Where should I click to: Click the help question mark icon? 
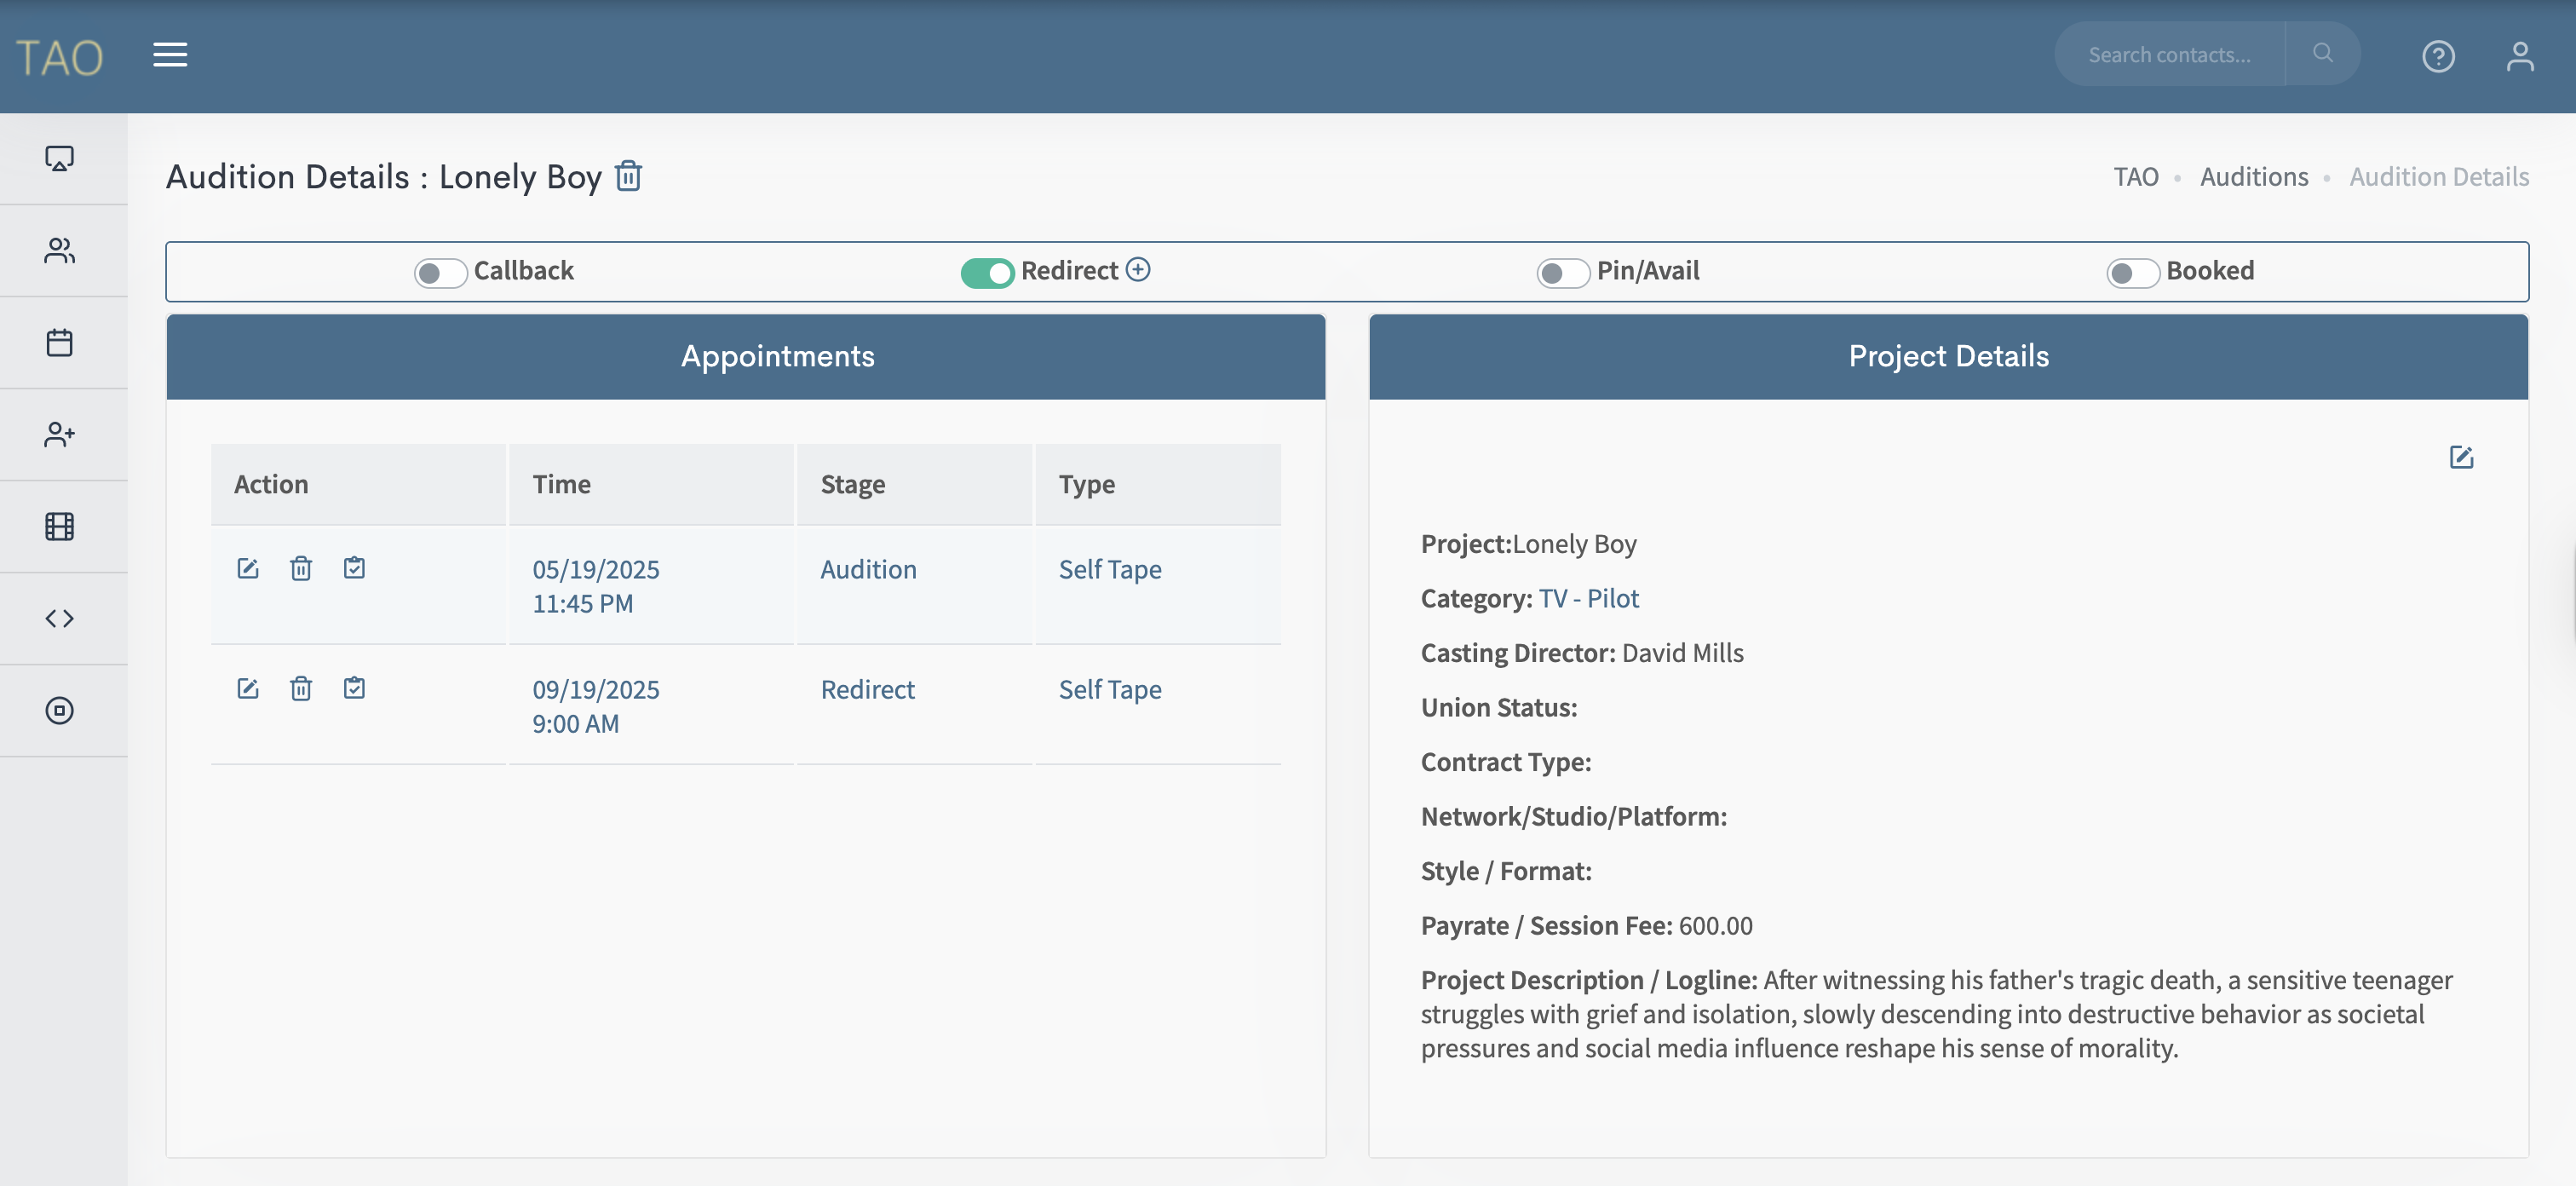click(2437, 56)
